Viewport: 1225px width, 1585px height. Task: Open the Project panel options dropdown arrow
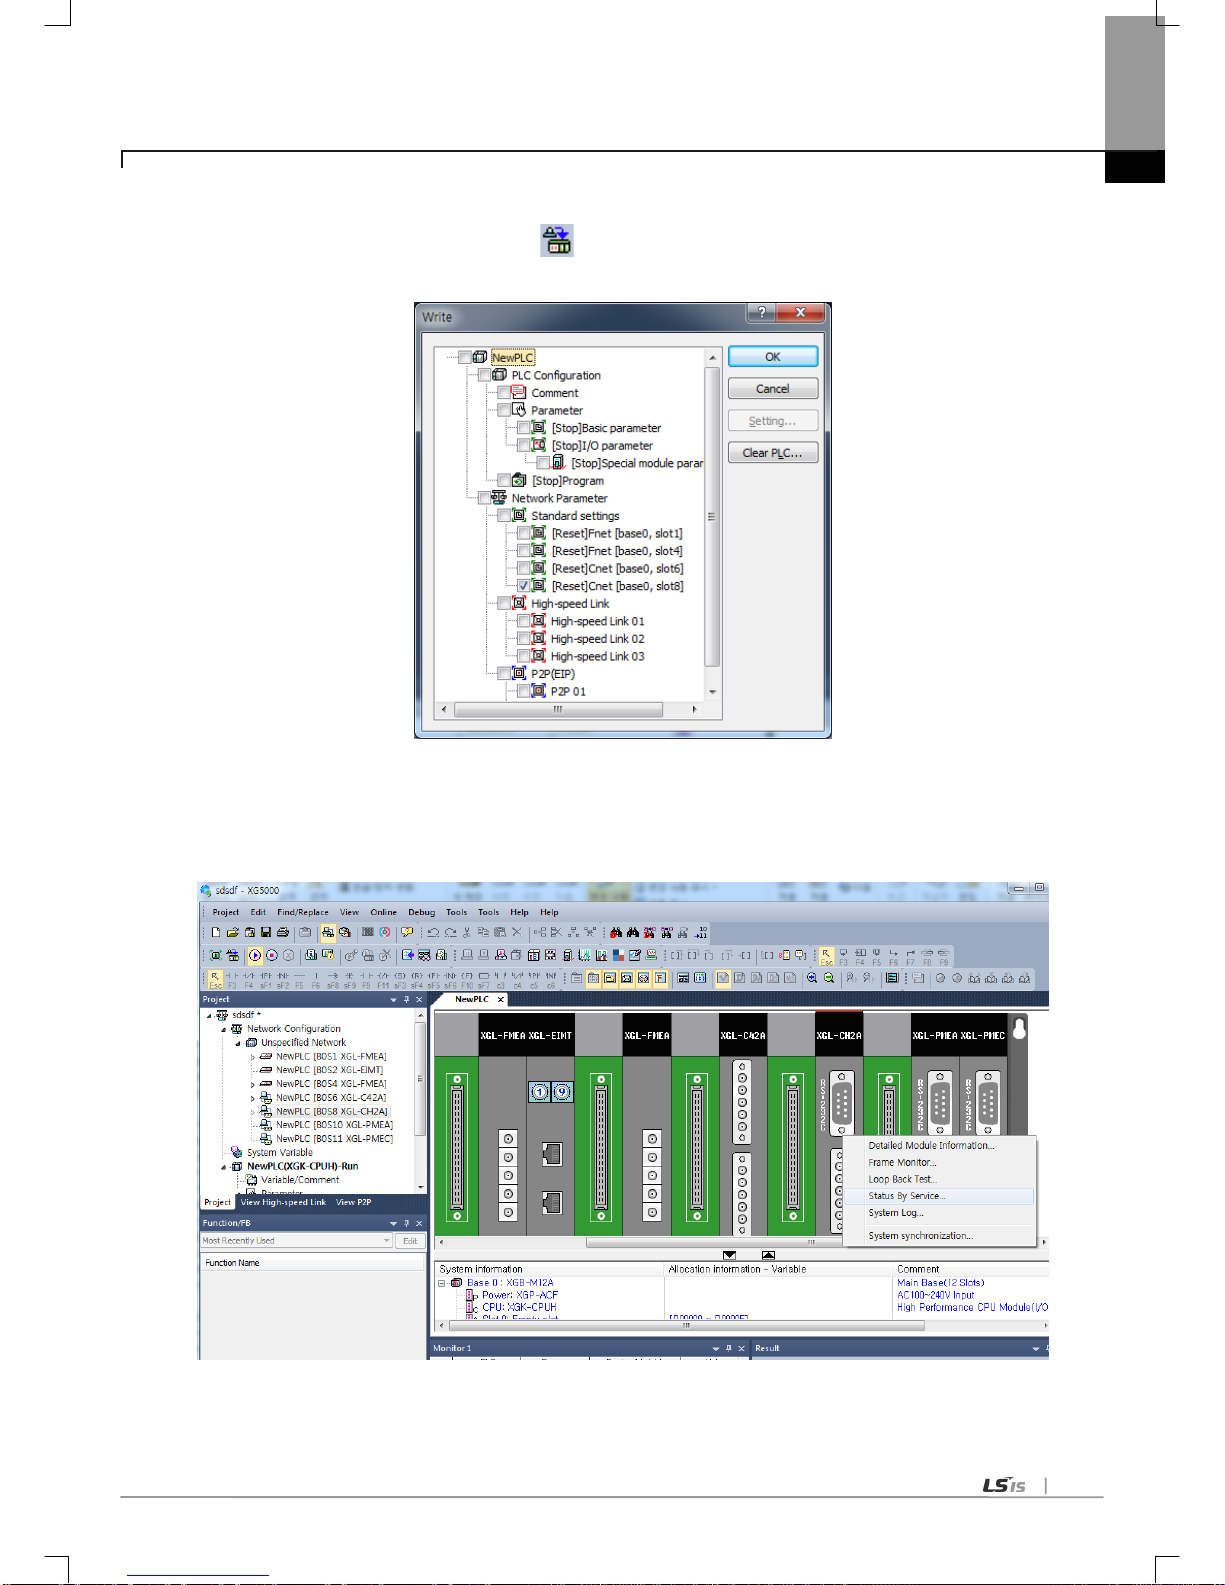pos(393,1000)
